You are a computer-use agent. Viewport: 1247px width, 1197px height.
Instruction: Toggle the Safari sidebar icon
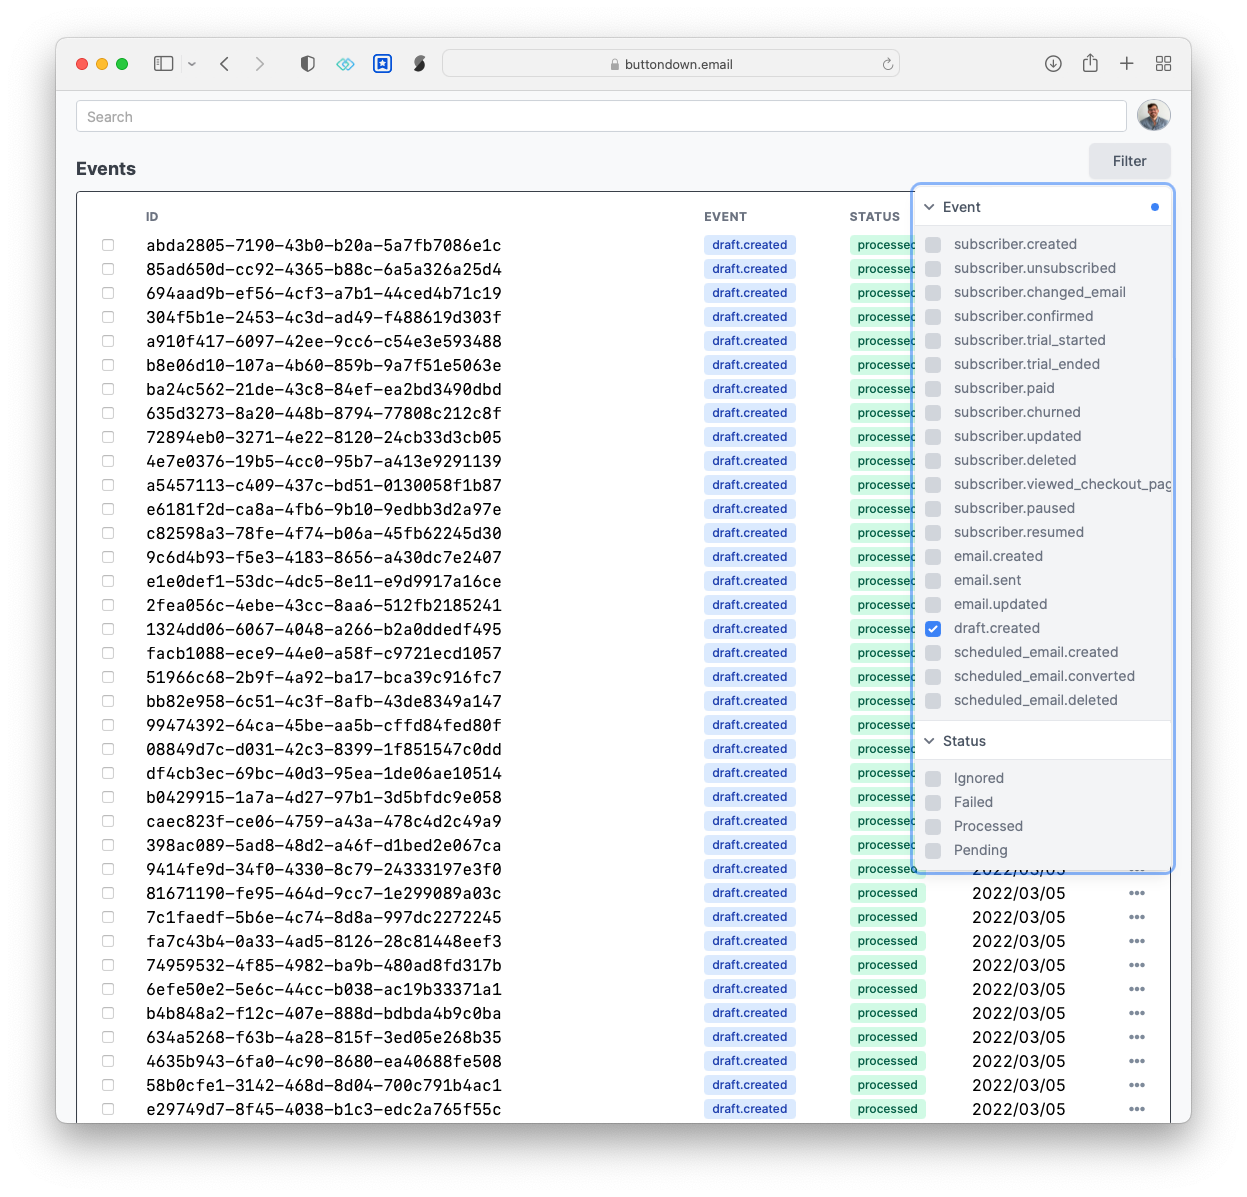coord(163,64)
